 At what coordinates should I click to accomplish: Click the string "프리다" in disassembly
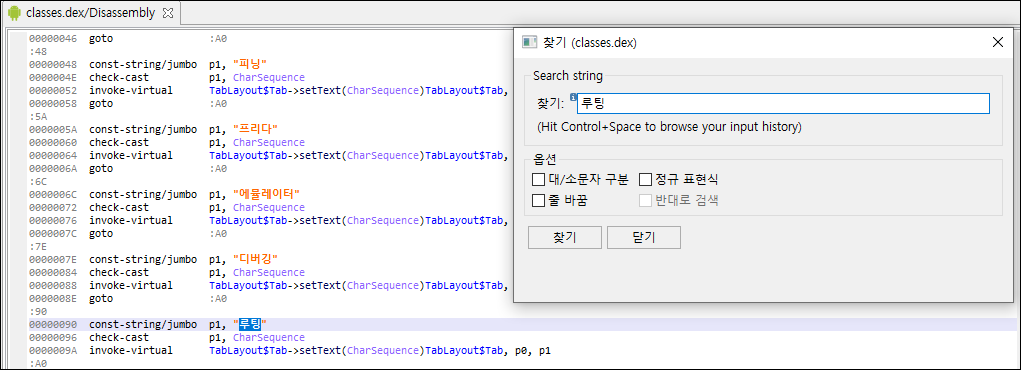[255, 129]
